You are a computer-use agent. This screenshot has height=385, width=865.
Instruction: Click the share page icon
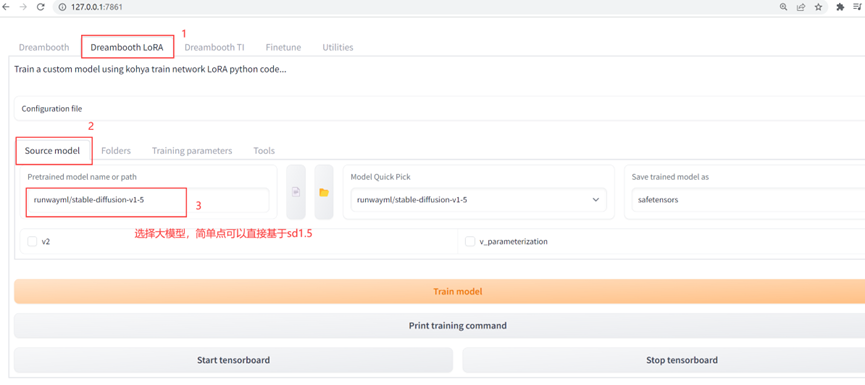coord(800,7)
